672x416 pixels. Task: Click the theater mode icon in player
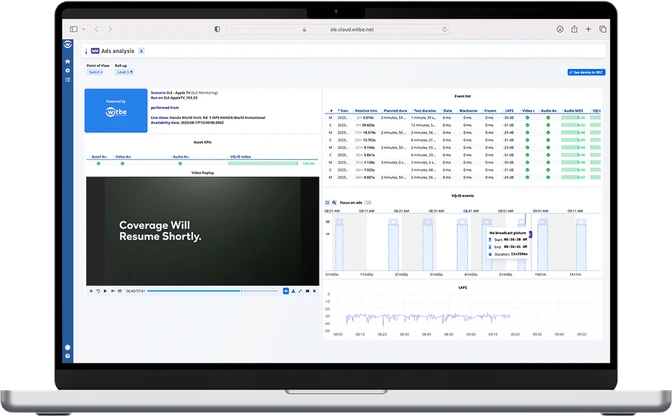coord(307,291)
